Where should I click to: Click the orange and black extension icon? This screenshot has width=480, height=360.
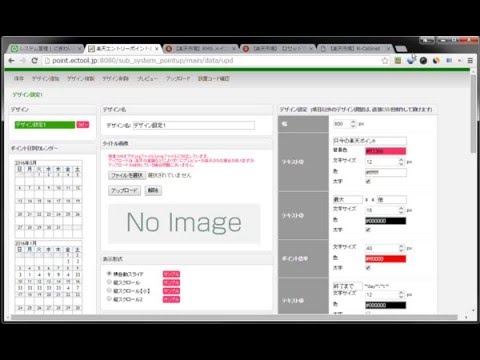(436, 61)
